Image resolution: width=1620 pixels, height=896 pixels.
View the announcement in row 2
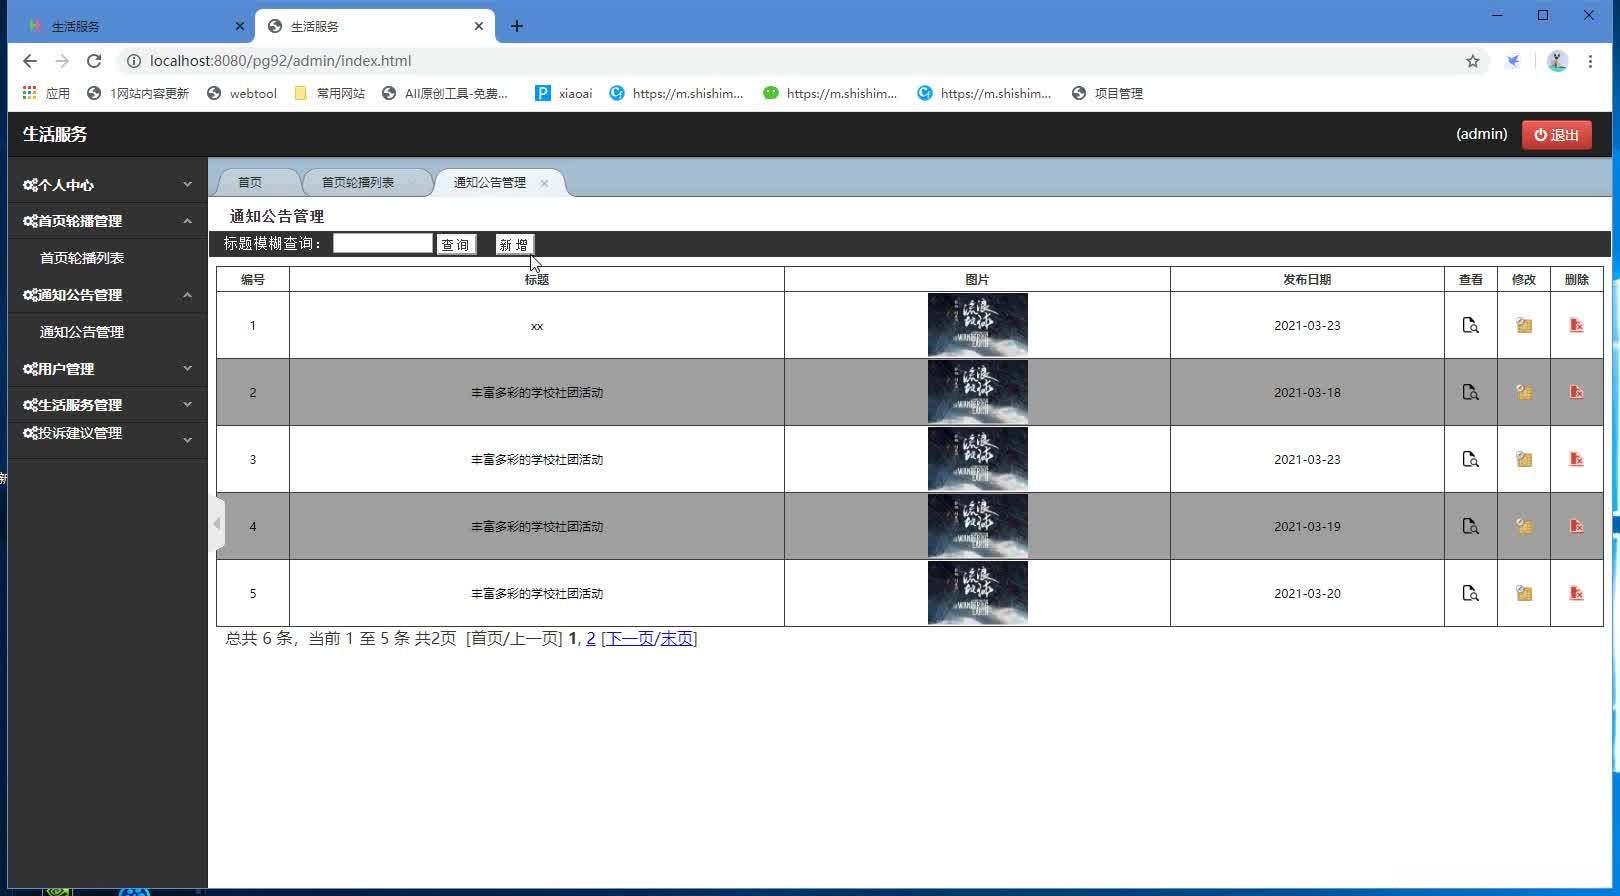click(x=1470, y=392)
